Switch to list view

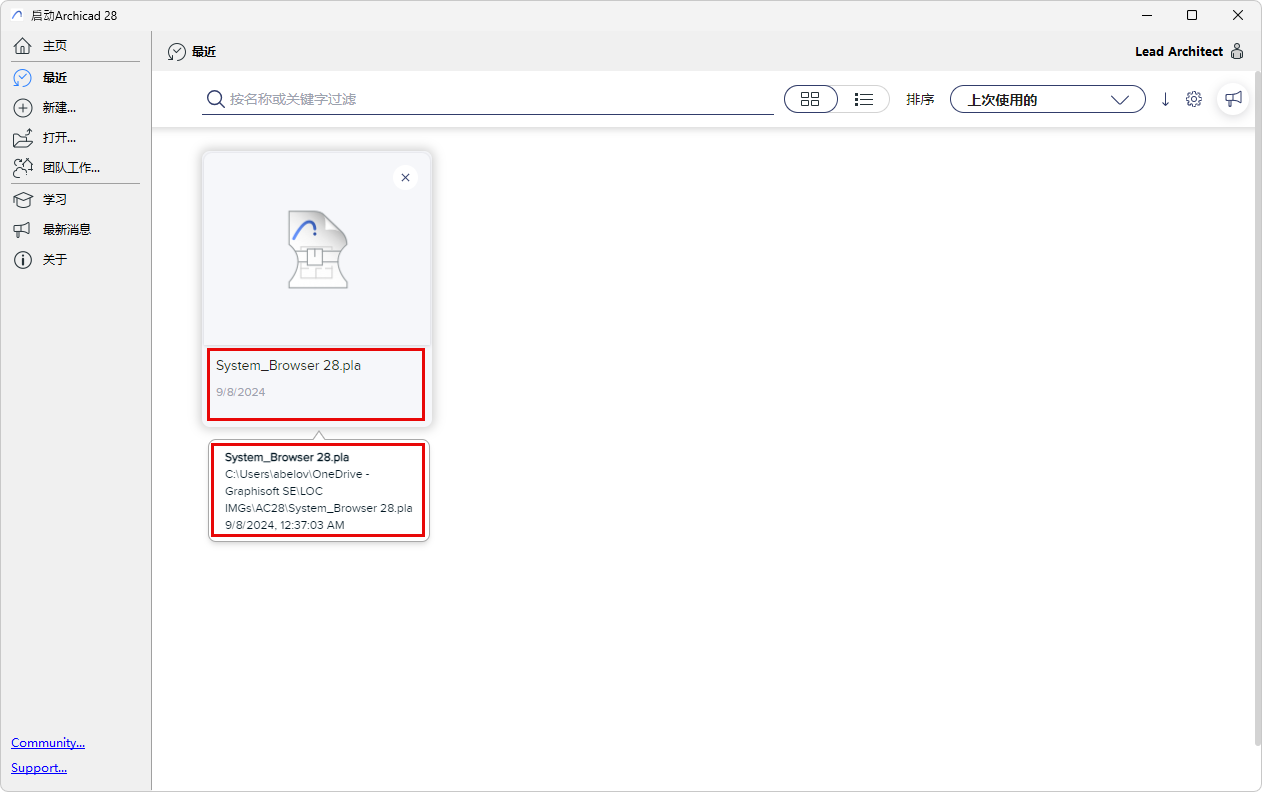864,99
